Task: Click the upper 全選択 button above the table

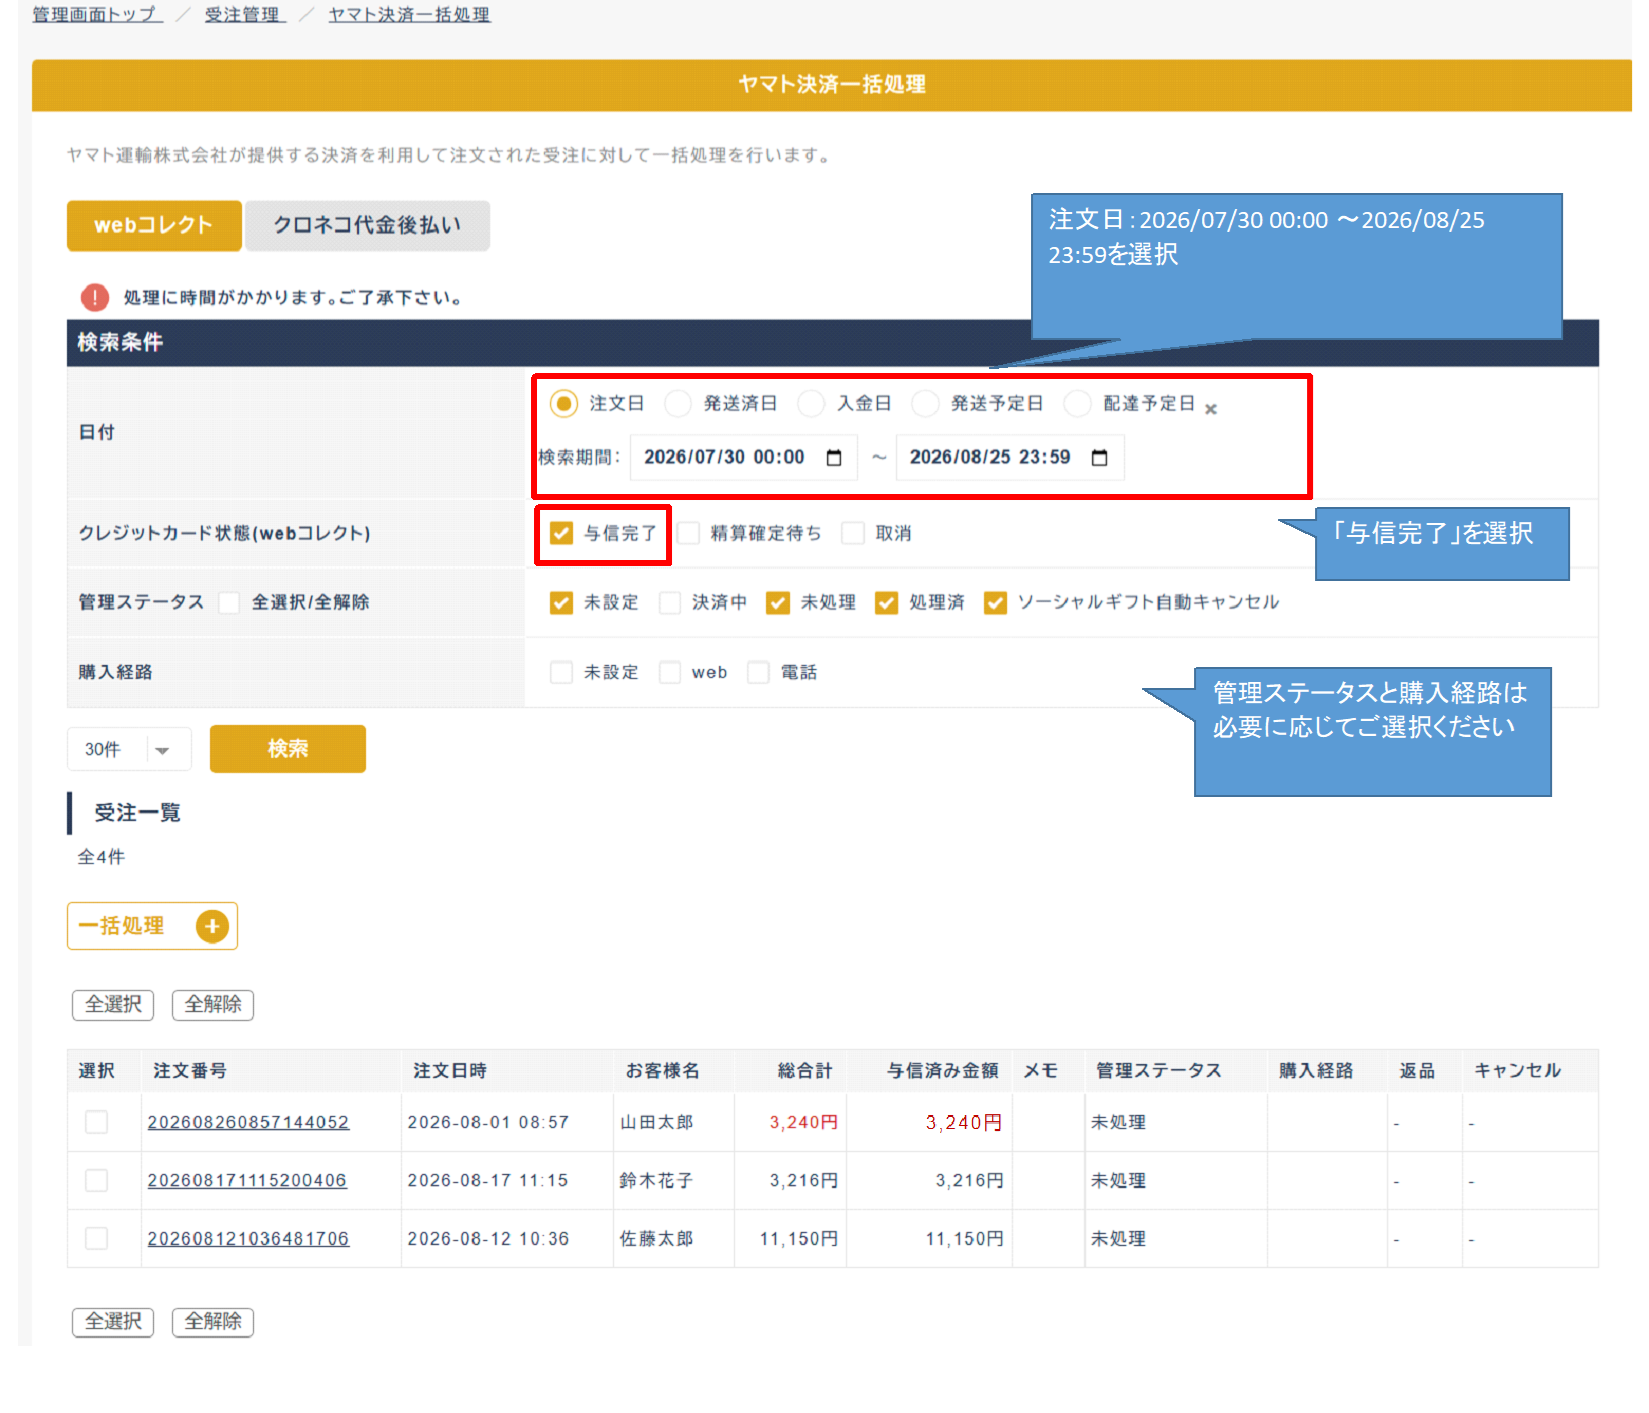Action: click(x=113, y=1005)
